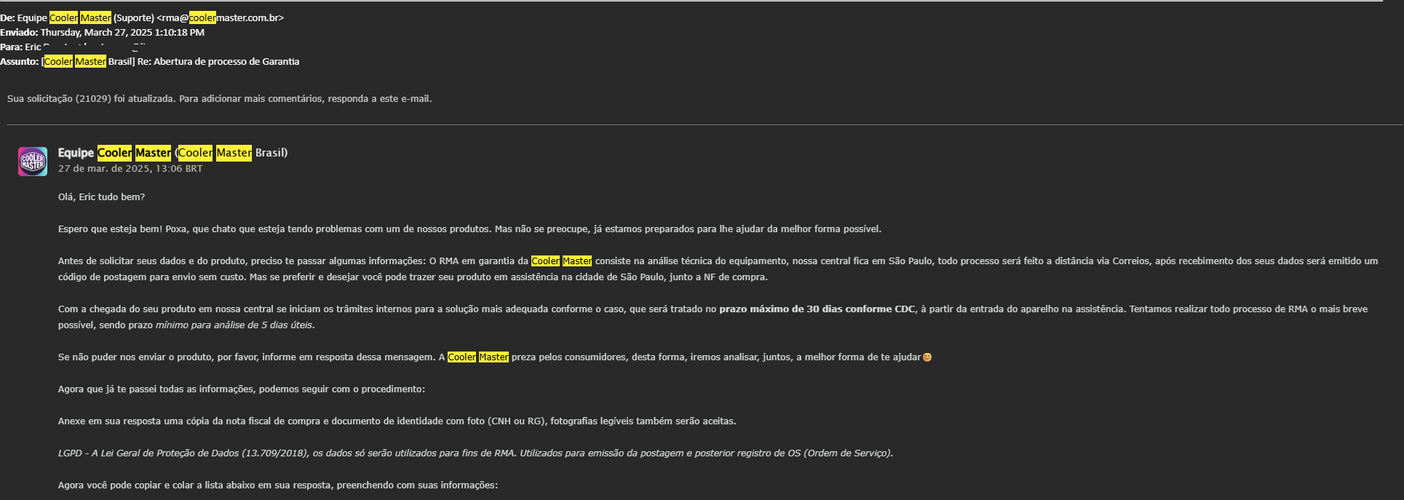
Task: Click the paragraph starting Se não puder nos enviar
Action: click(490, 357)
